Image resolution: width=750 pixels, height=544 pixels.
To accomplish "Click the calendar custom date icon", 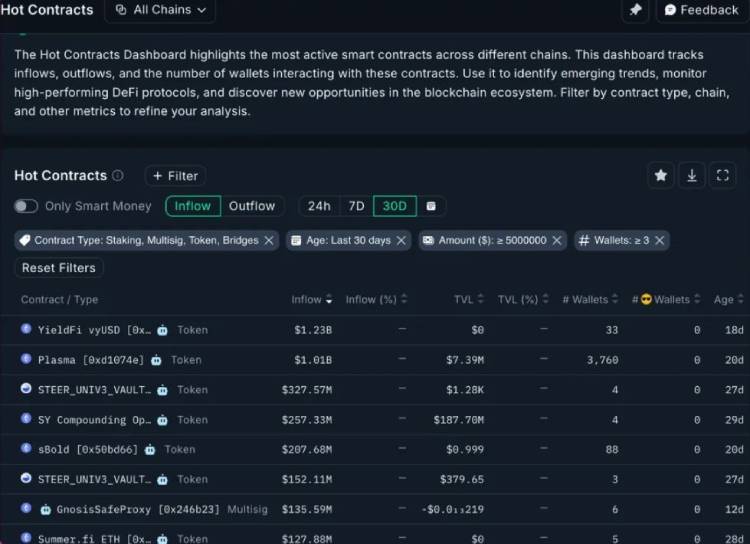I will pos(431,206).
